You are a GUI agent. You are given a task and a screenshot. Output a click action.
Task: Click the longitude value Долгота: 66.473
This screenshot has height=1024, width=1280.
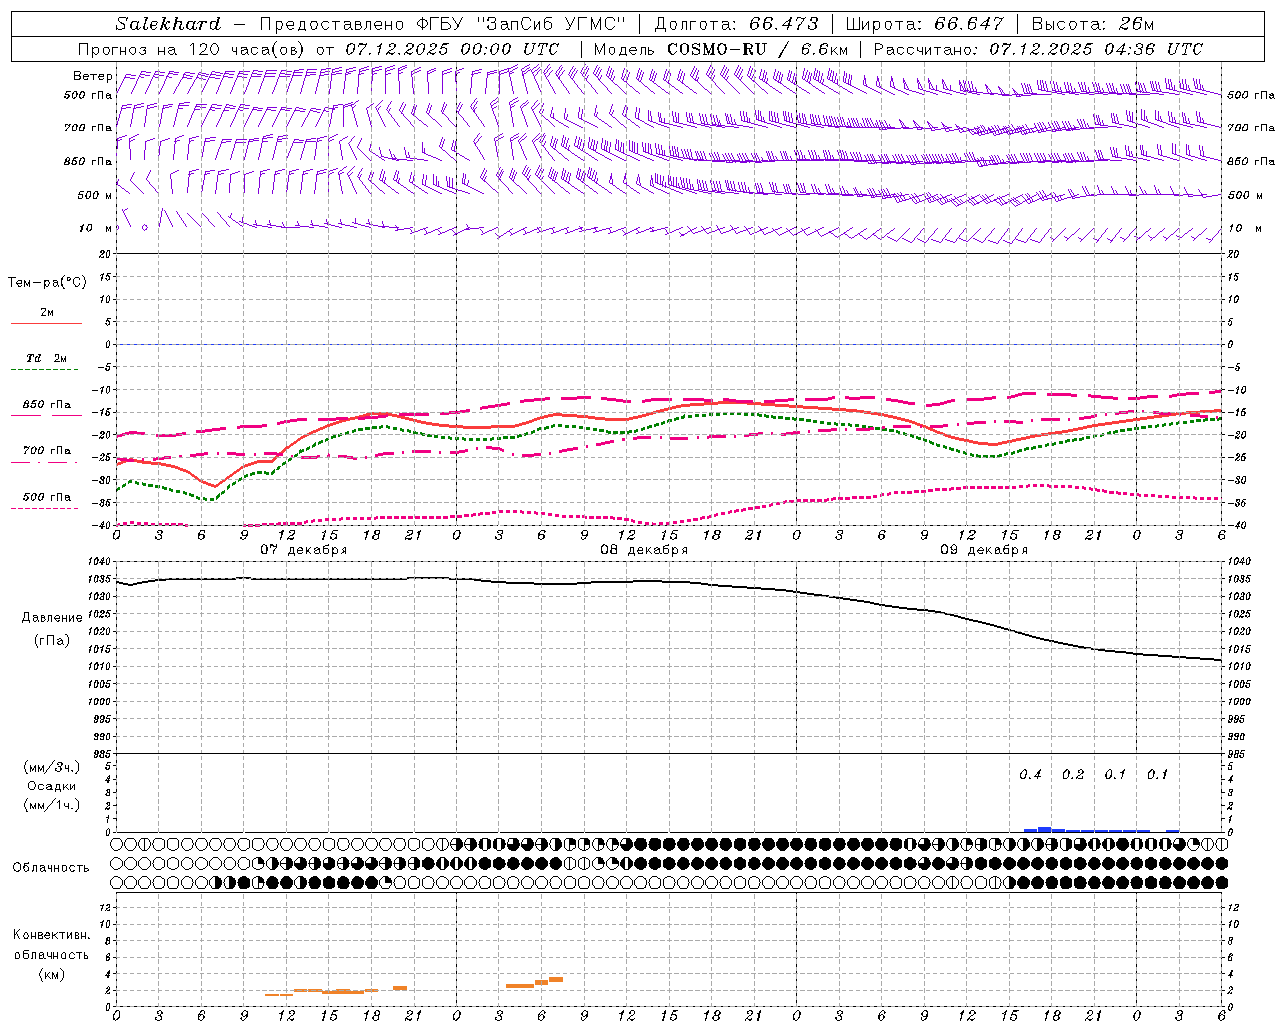tap(736, 24)
